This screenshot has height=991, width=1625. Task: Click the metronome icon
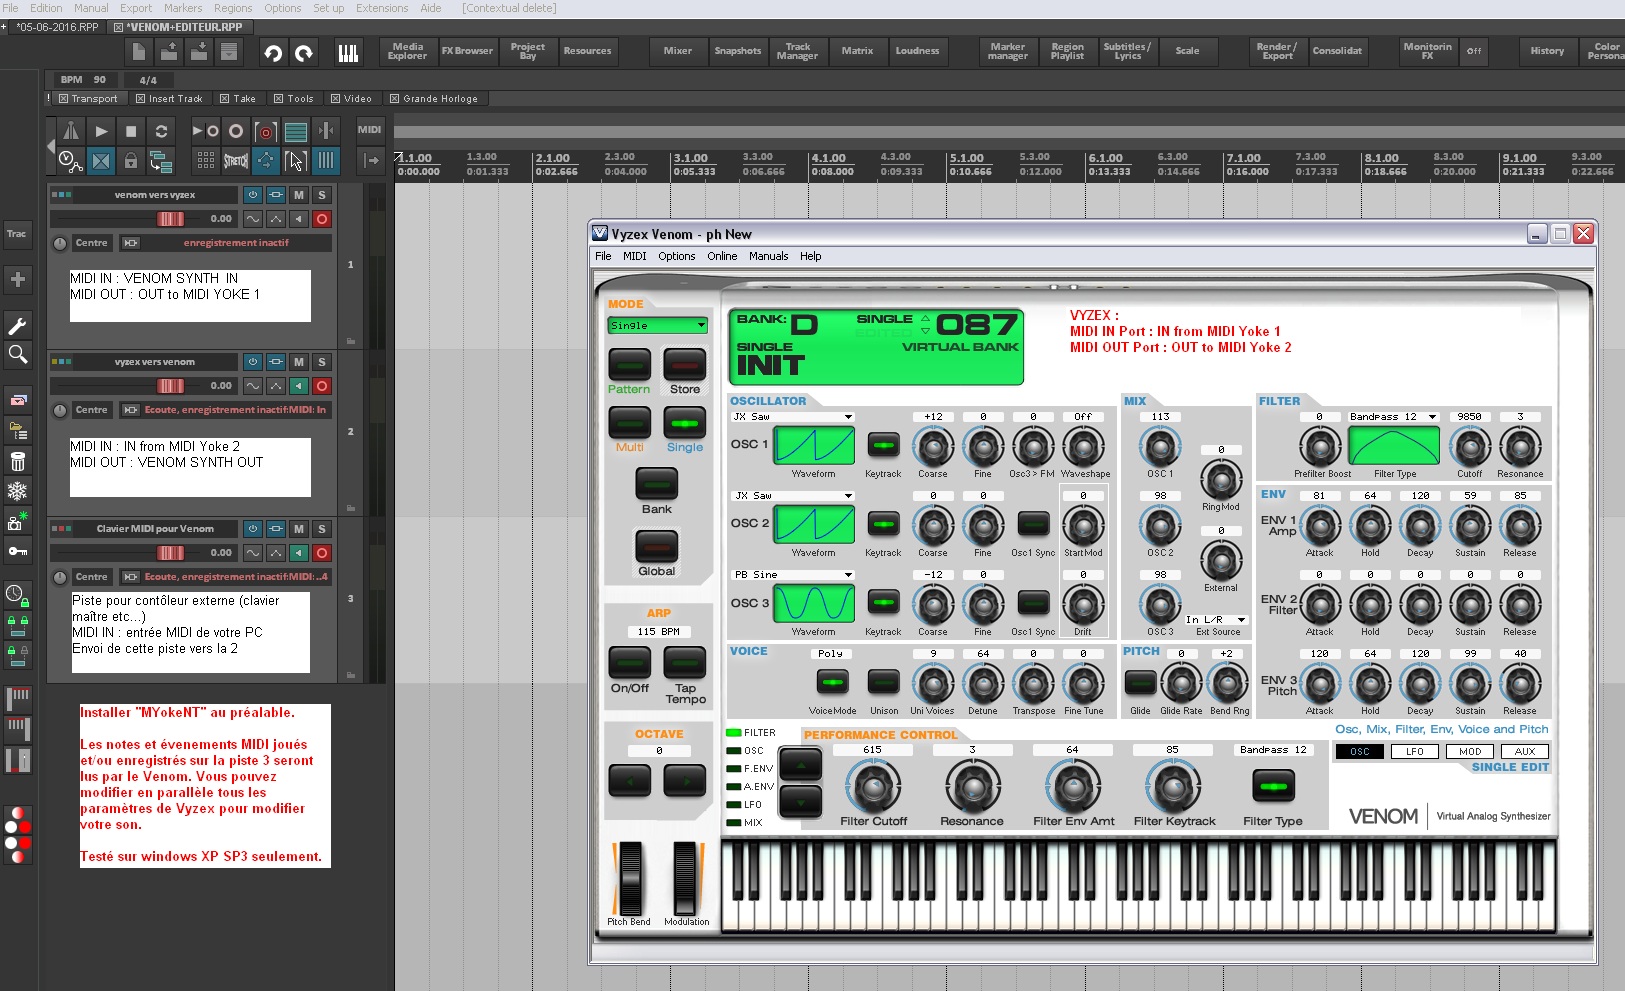tap(71, 131)
